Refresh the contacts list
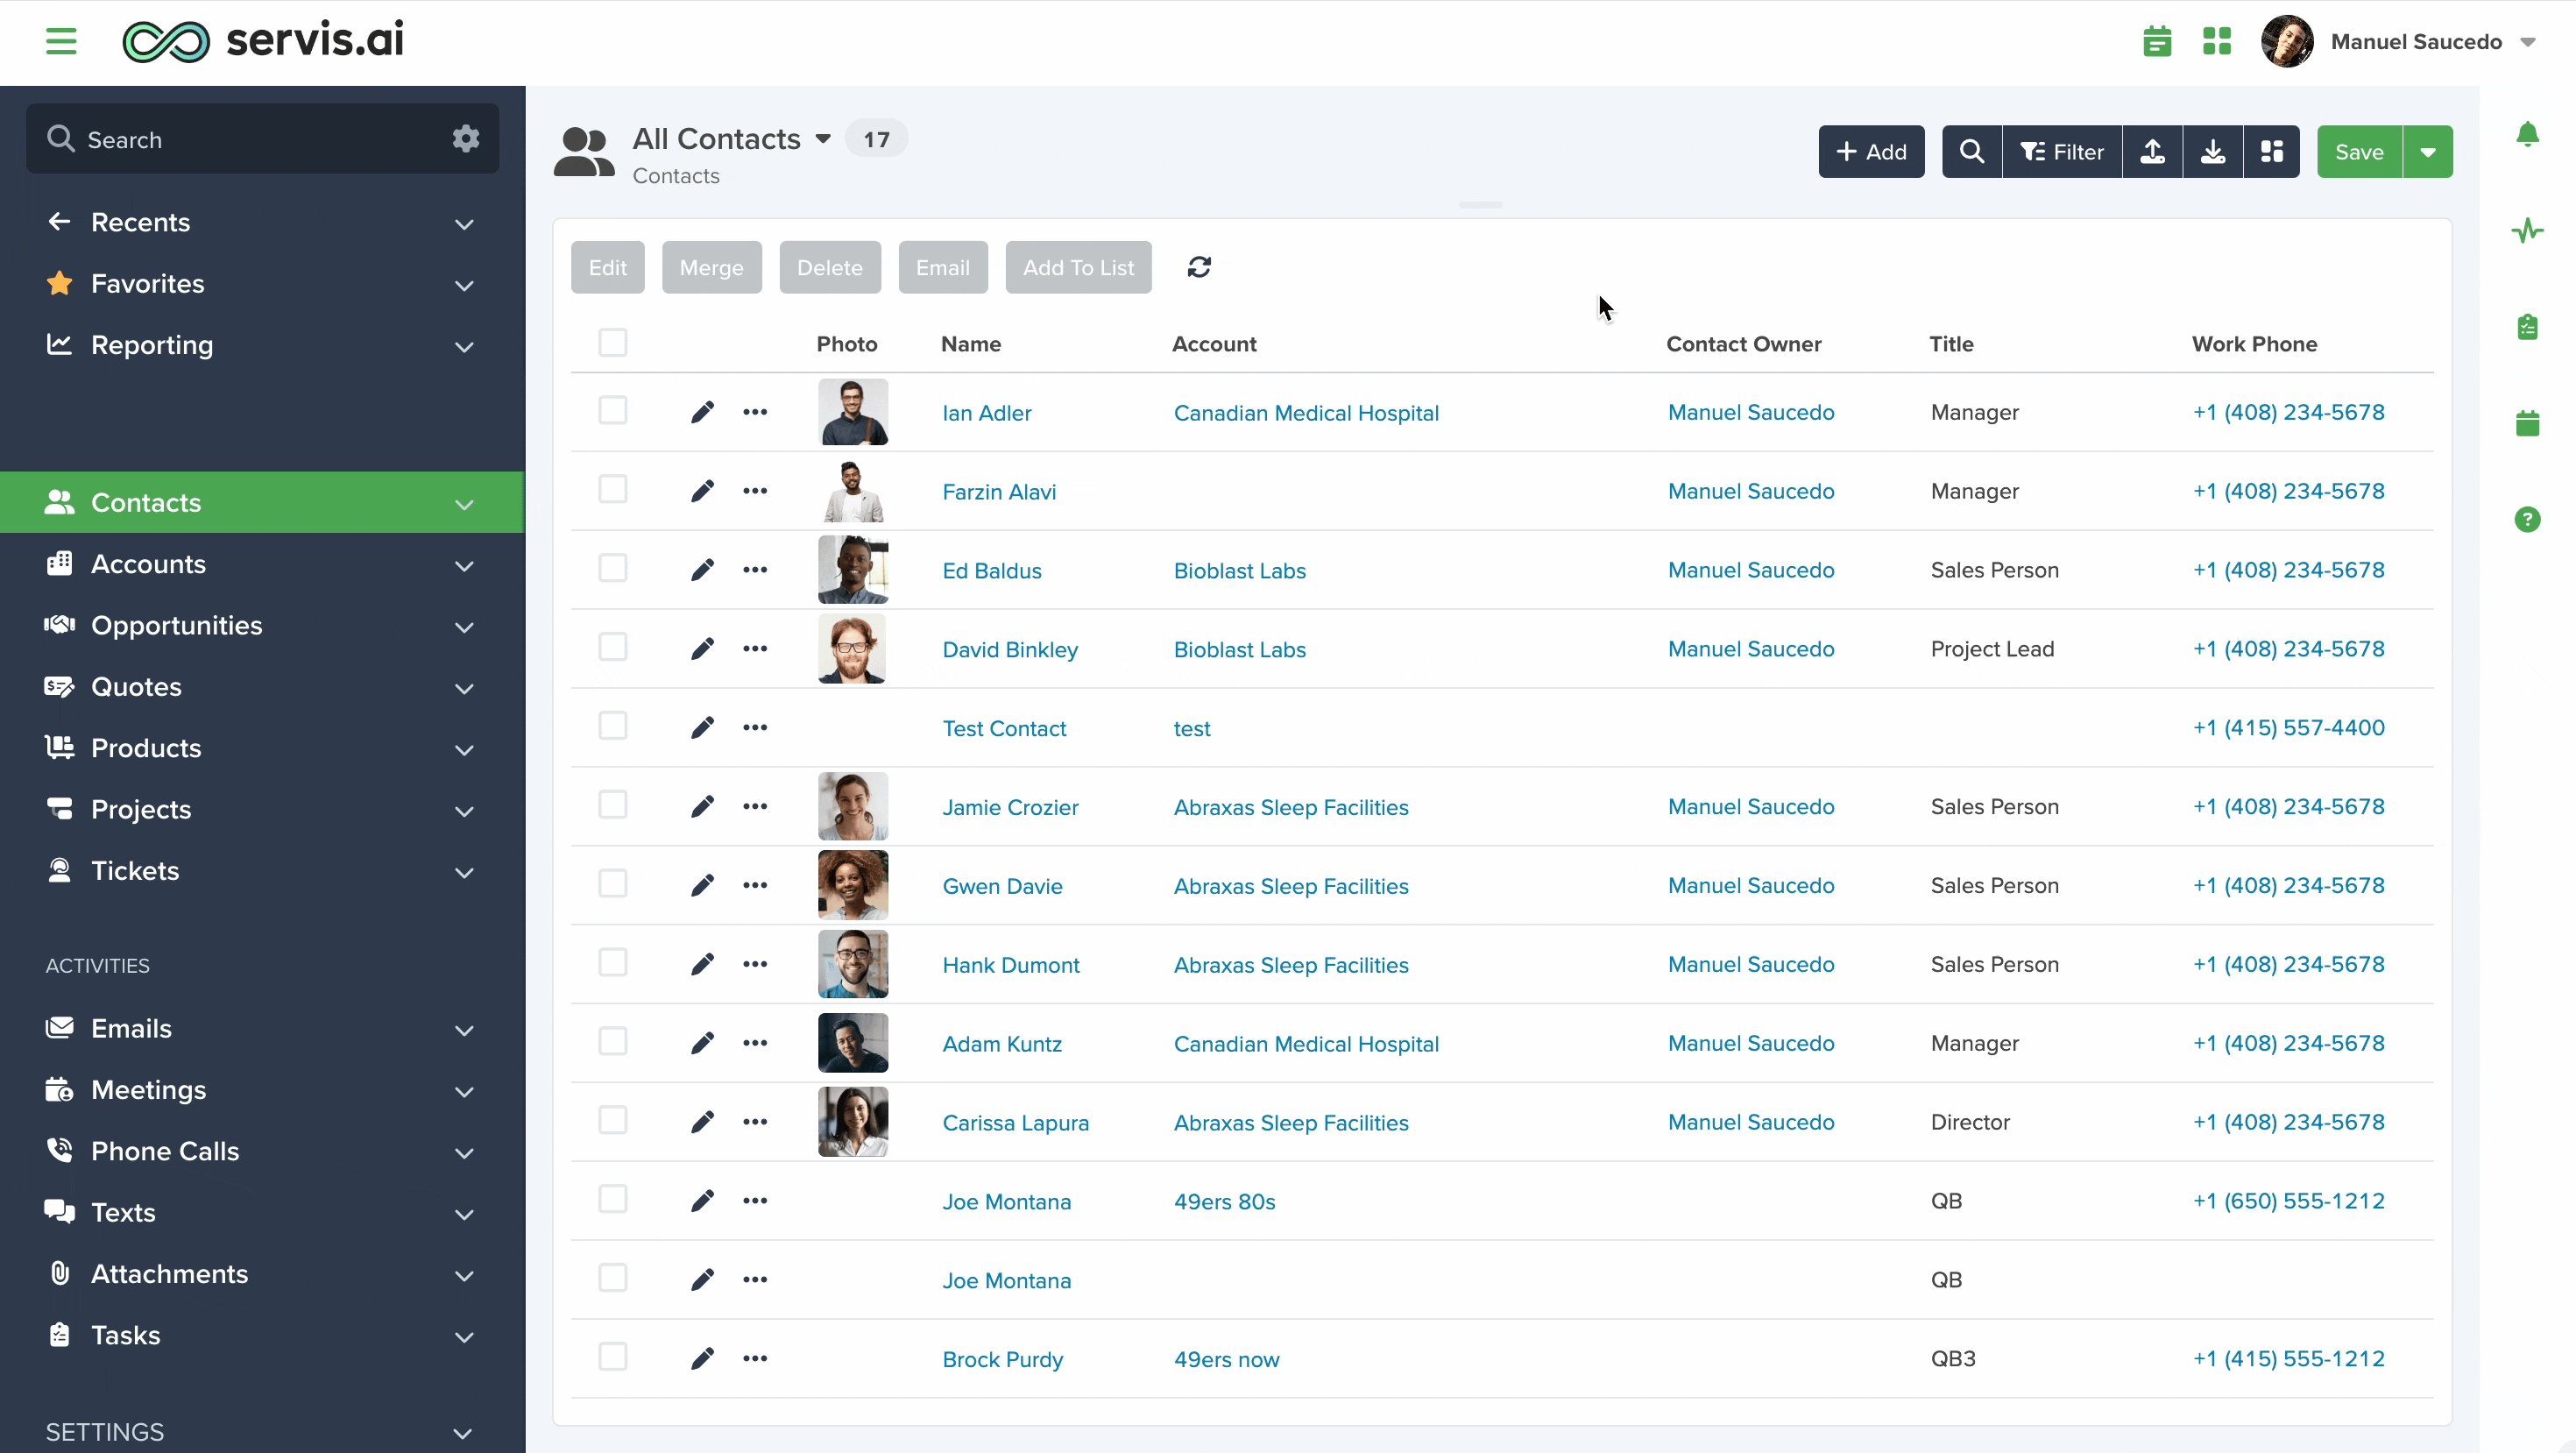 1199,267
